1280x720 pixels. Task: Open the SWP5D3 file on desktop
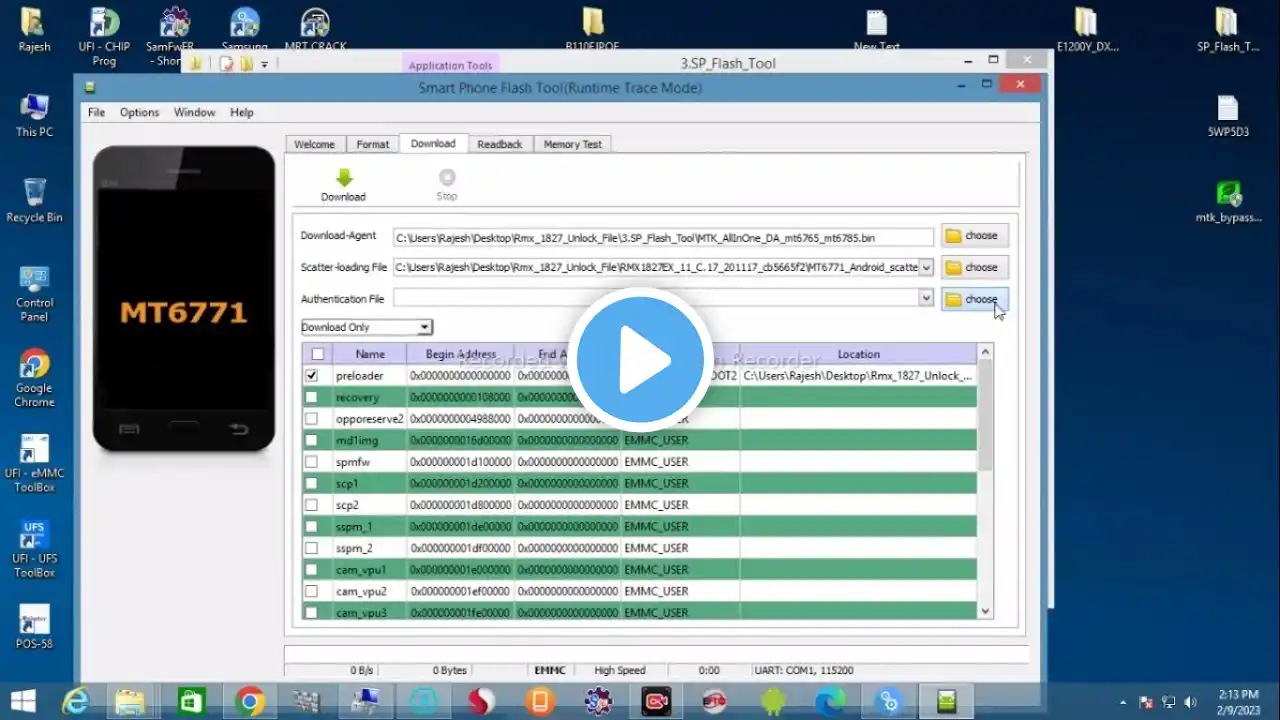(x=1228, y=115)
